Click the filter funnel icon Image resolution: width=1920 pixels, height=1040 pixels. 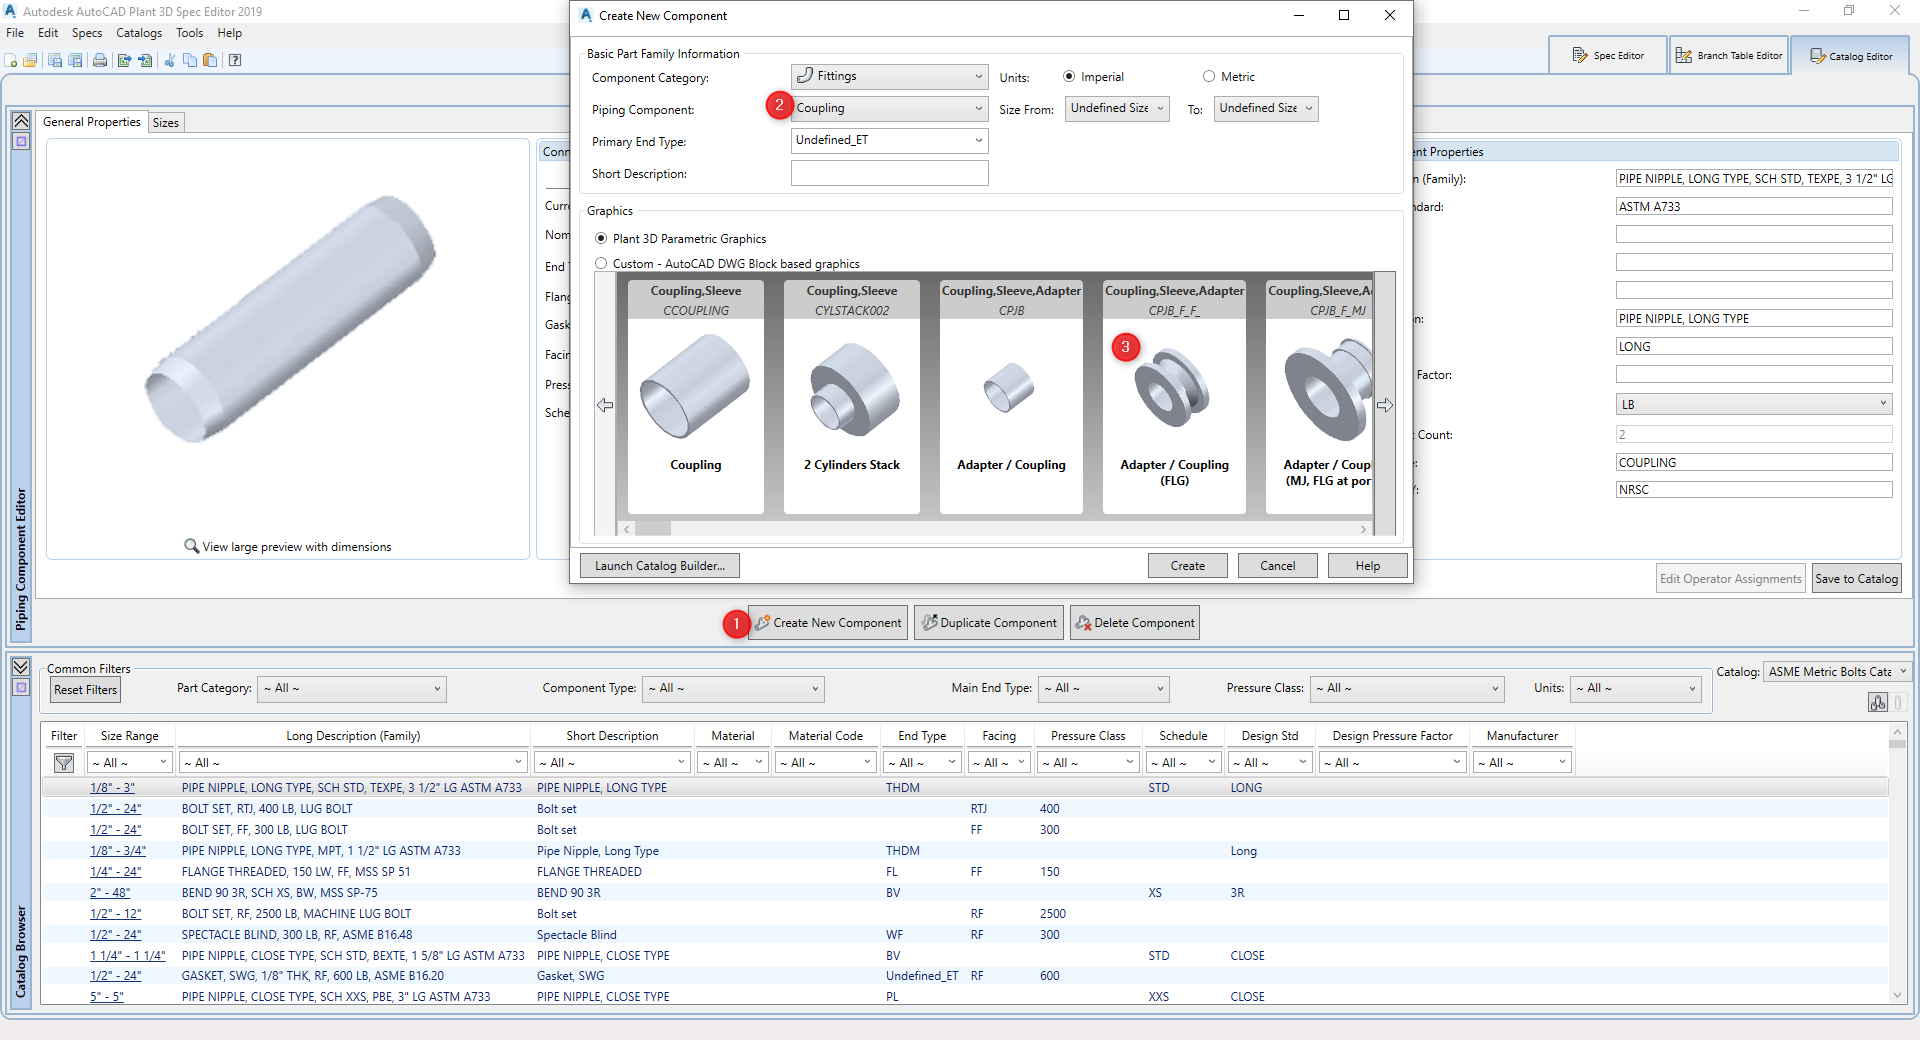coord(64,763)
